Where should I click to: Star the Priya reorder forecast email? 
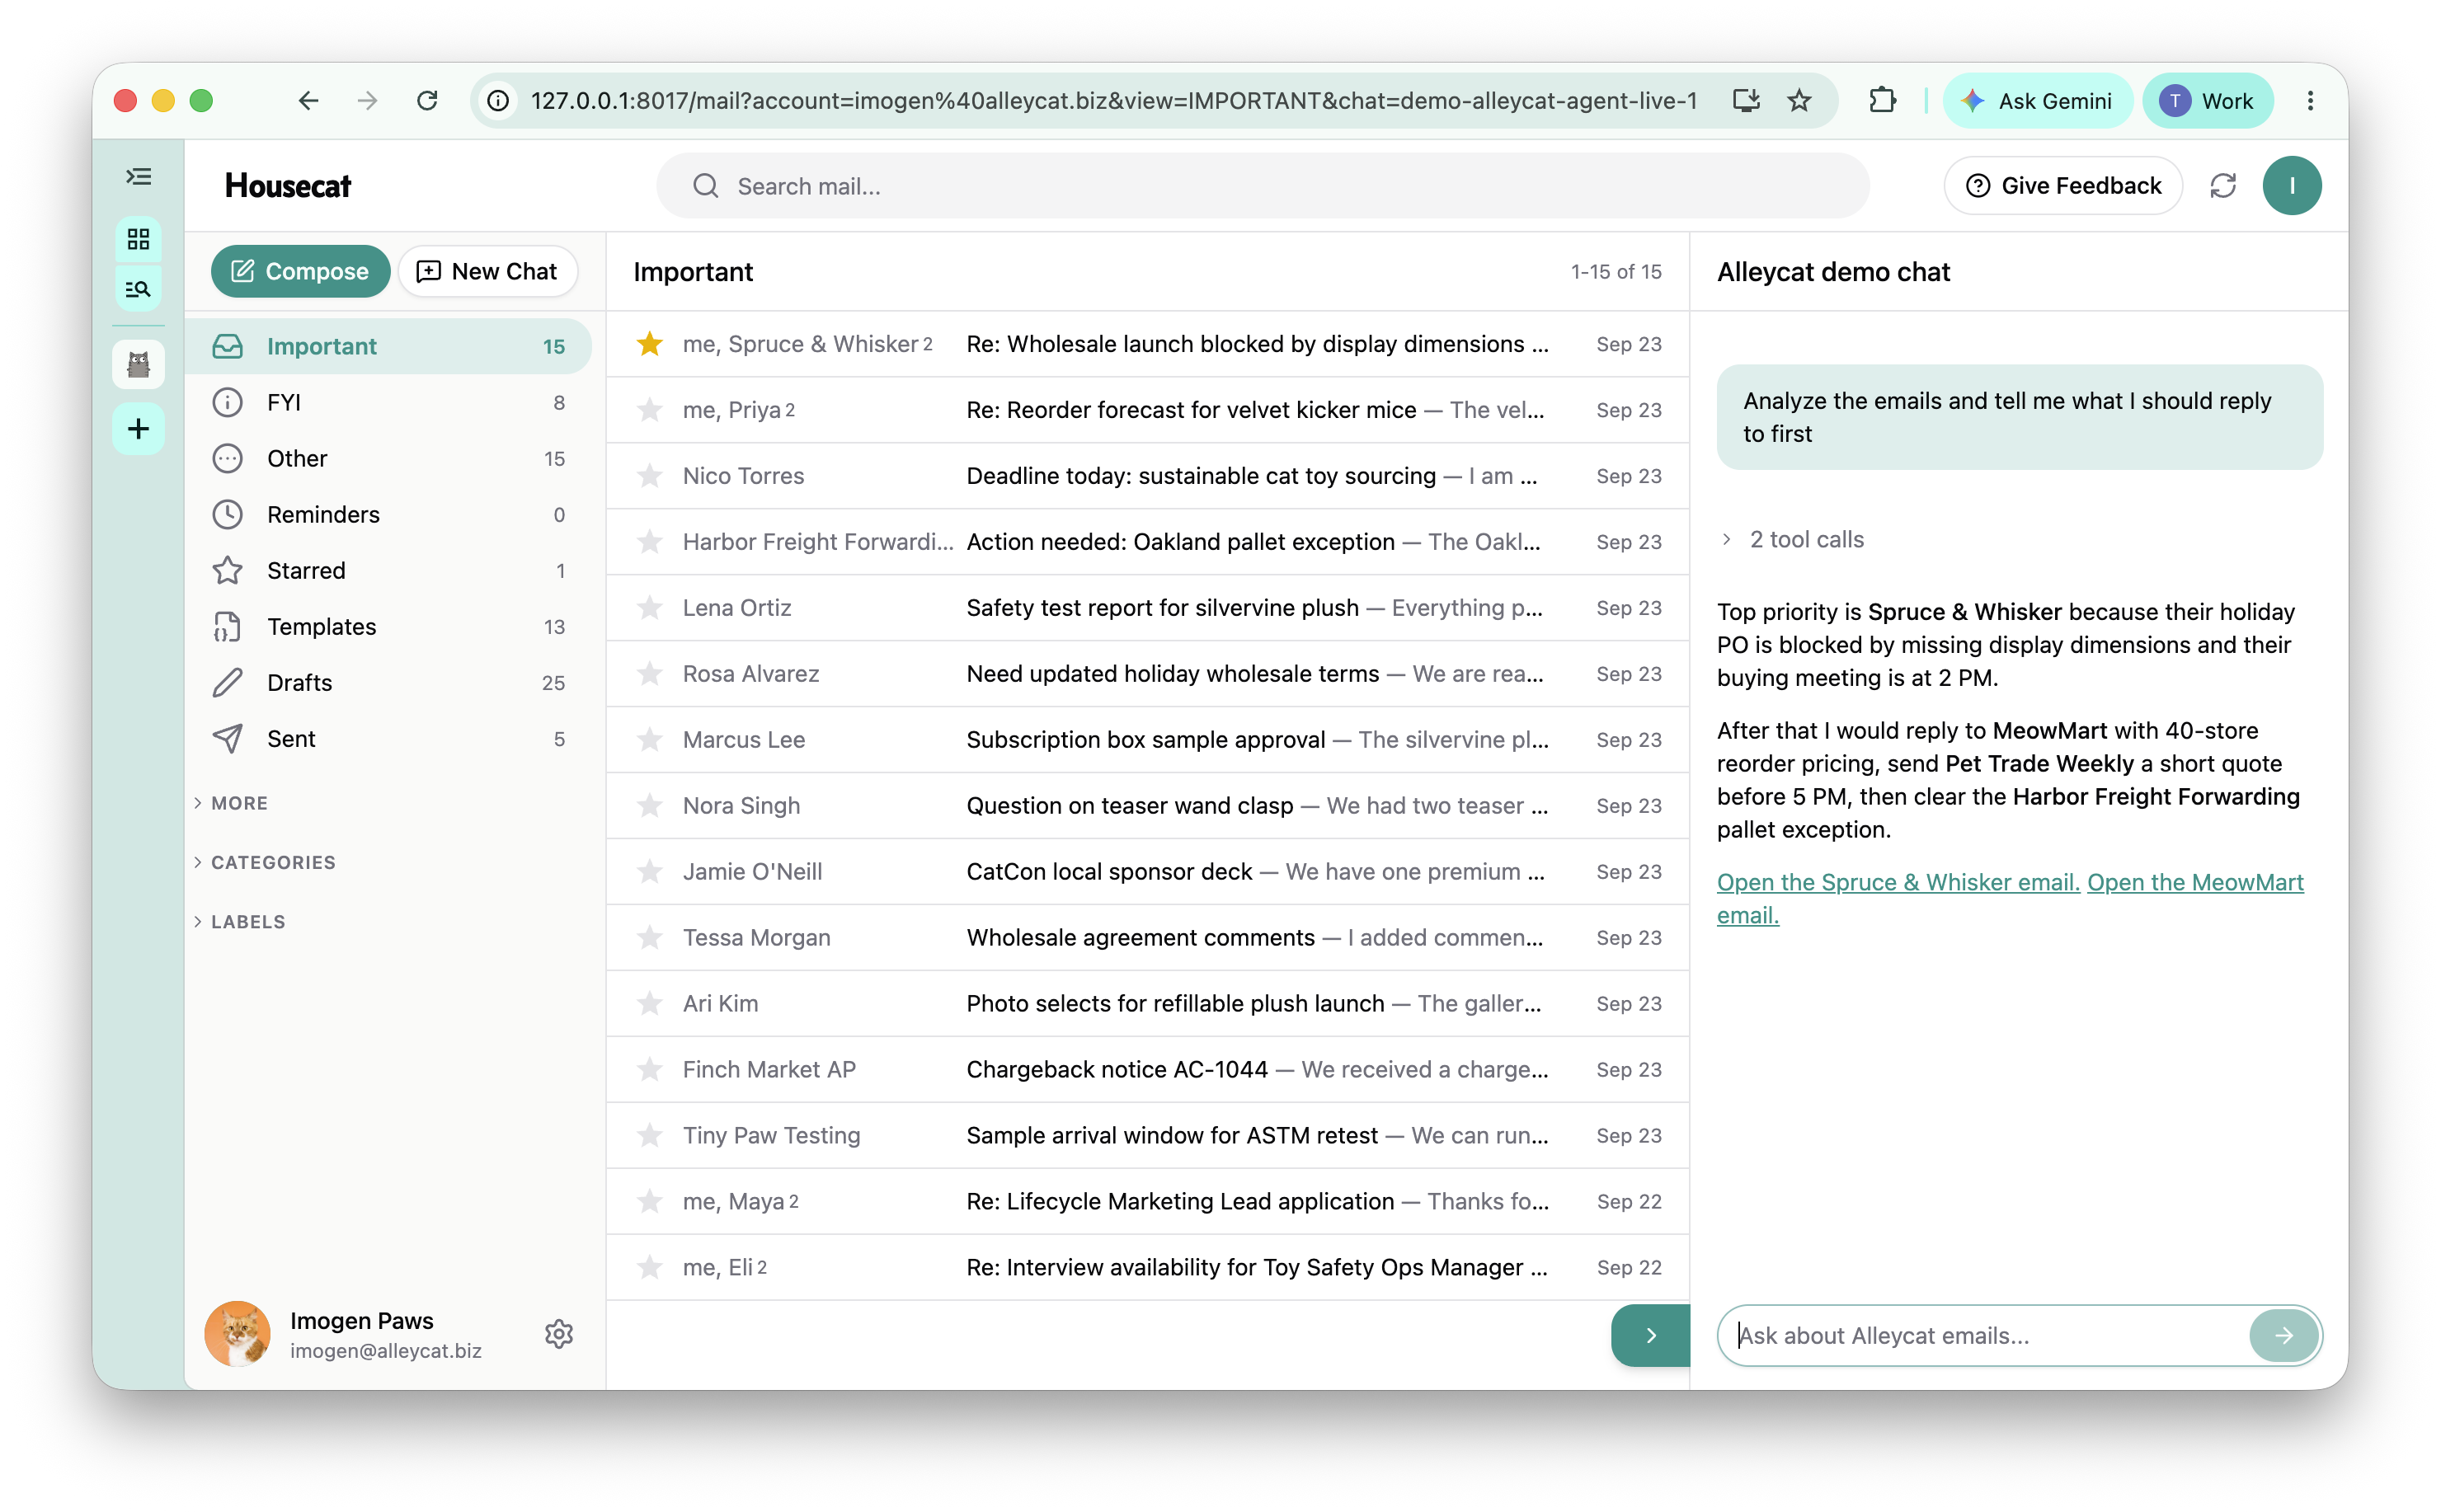point(650,410)
